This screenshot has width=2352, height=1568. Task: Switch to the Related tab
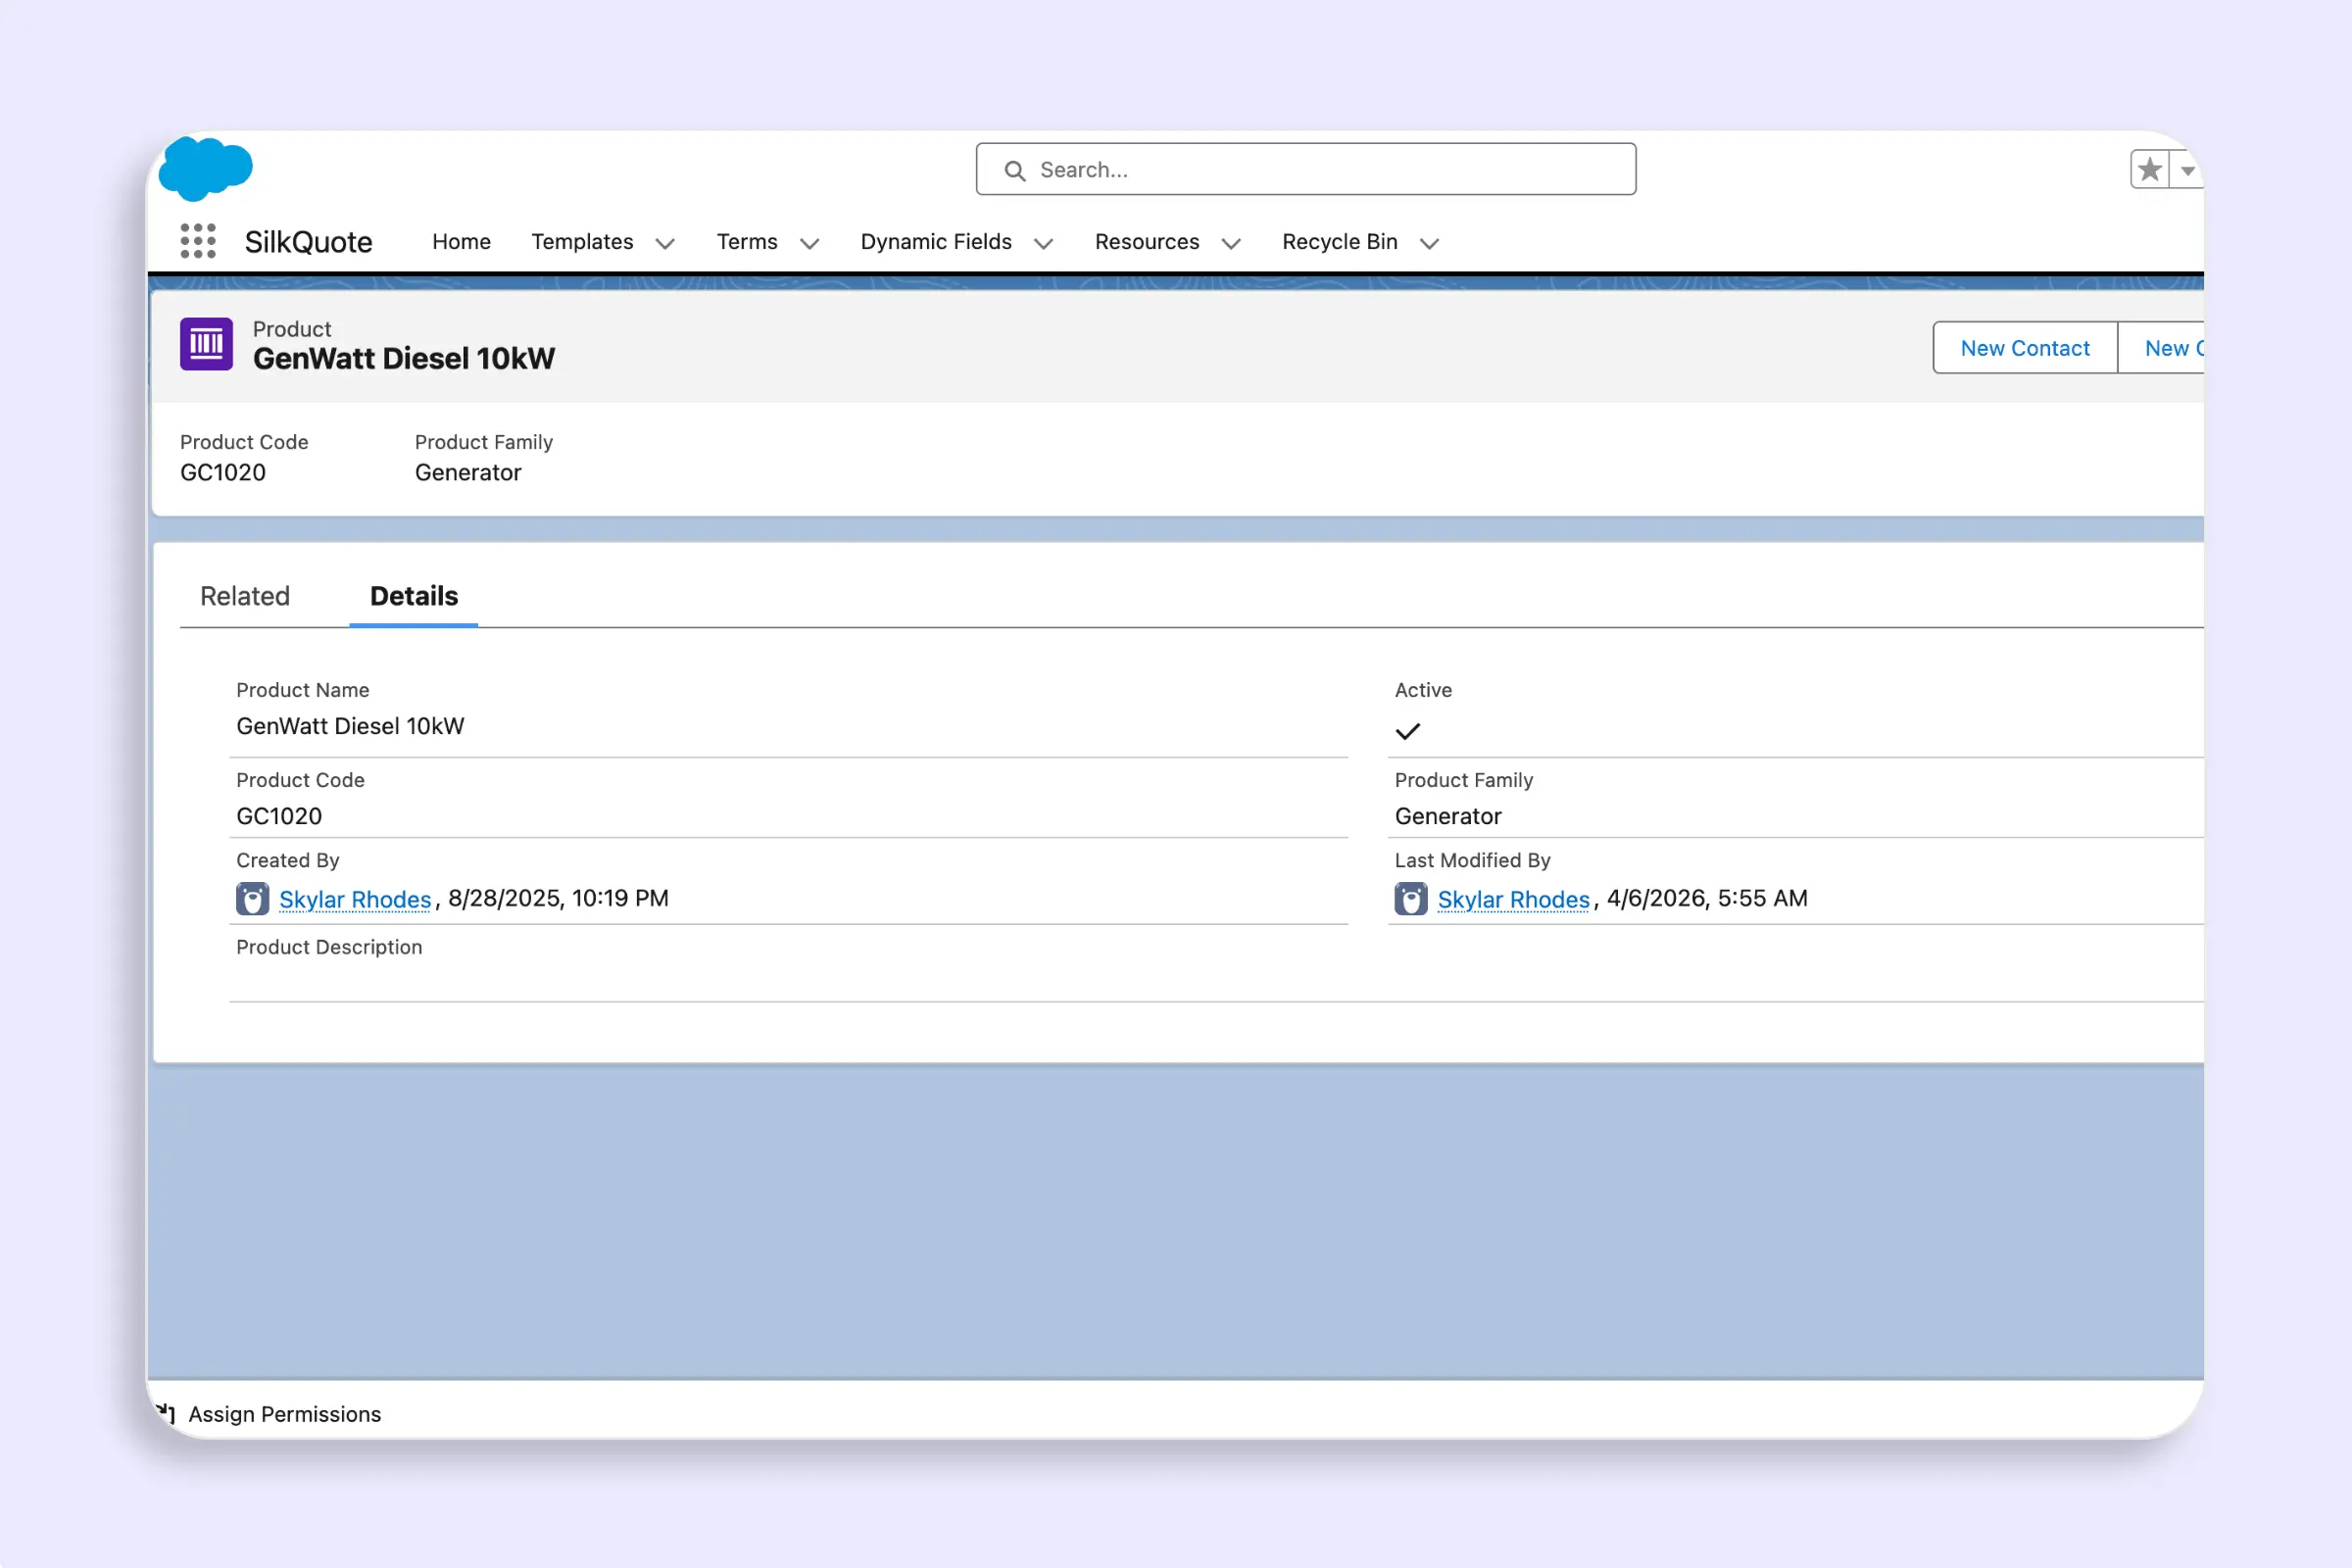(245, 596)
